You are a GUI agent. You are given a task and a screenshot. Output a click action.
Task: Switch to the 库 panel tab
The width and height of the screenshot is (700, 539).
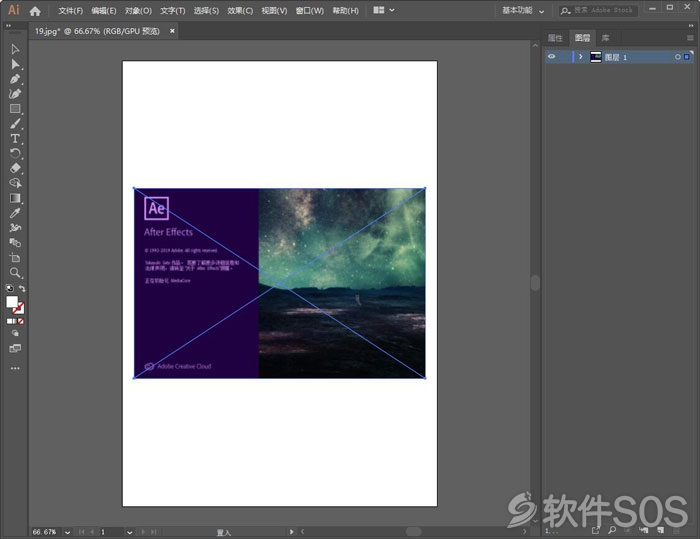pos(605,38)
